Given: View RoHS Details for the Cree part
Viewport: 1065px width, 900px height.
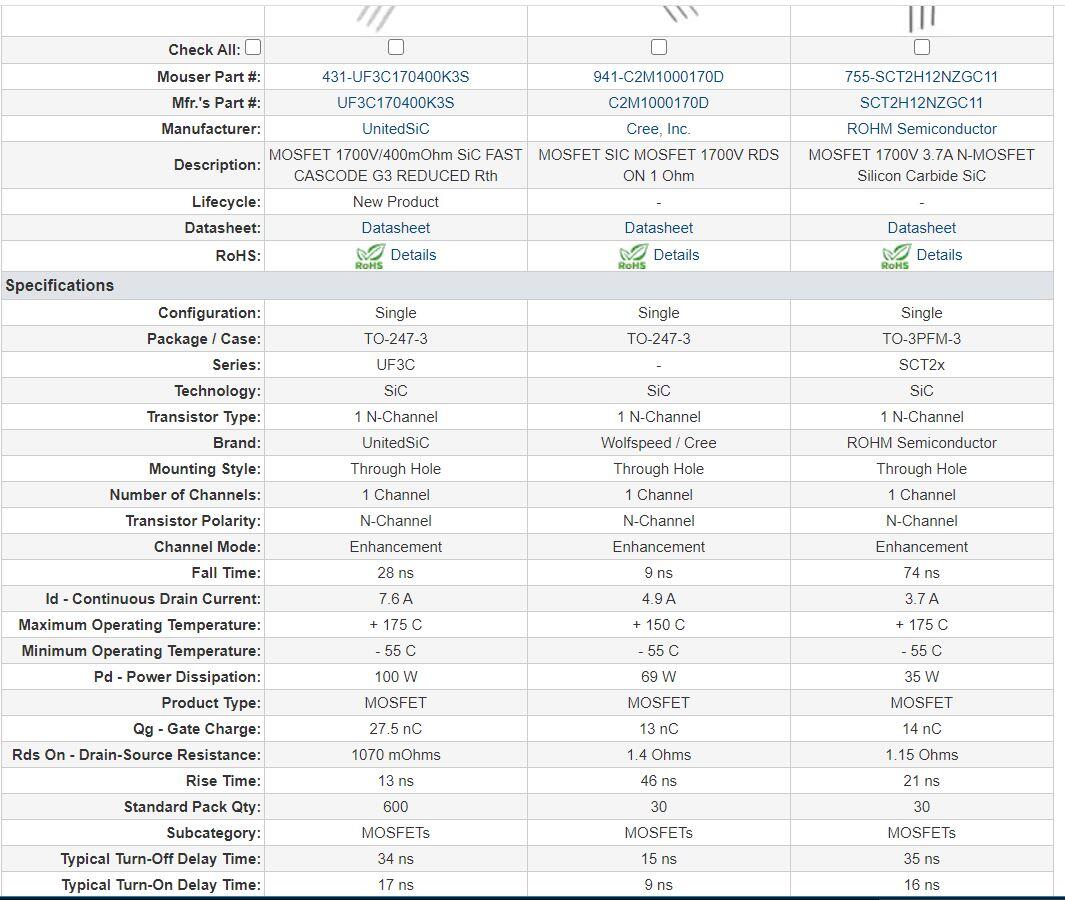Looking at the screenshot, I should point(676,255).
